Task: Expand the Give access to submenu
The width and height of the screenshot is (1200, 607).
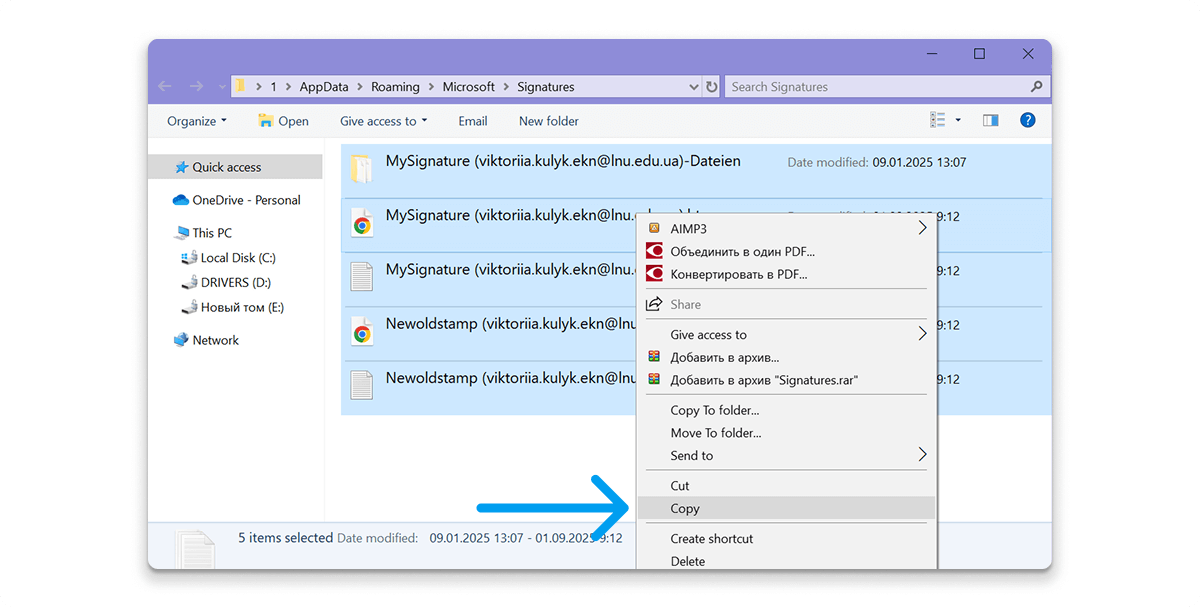Action: coord(922,332)
